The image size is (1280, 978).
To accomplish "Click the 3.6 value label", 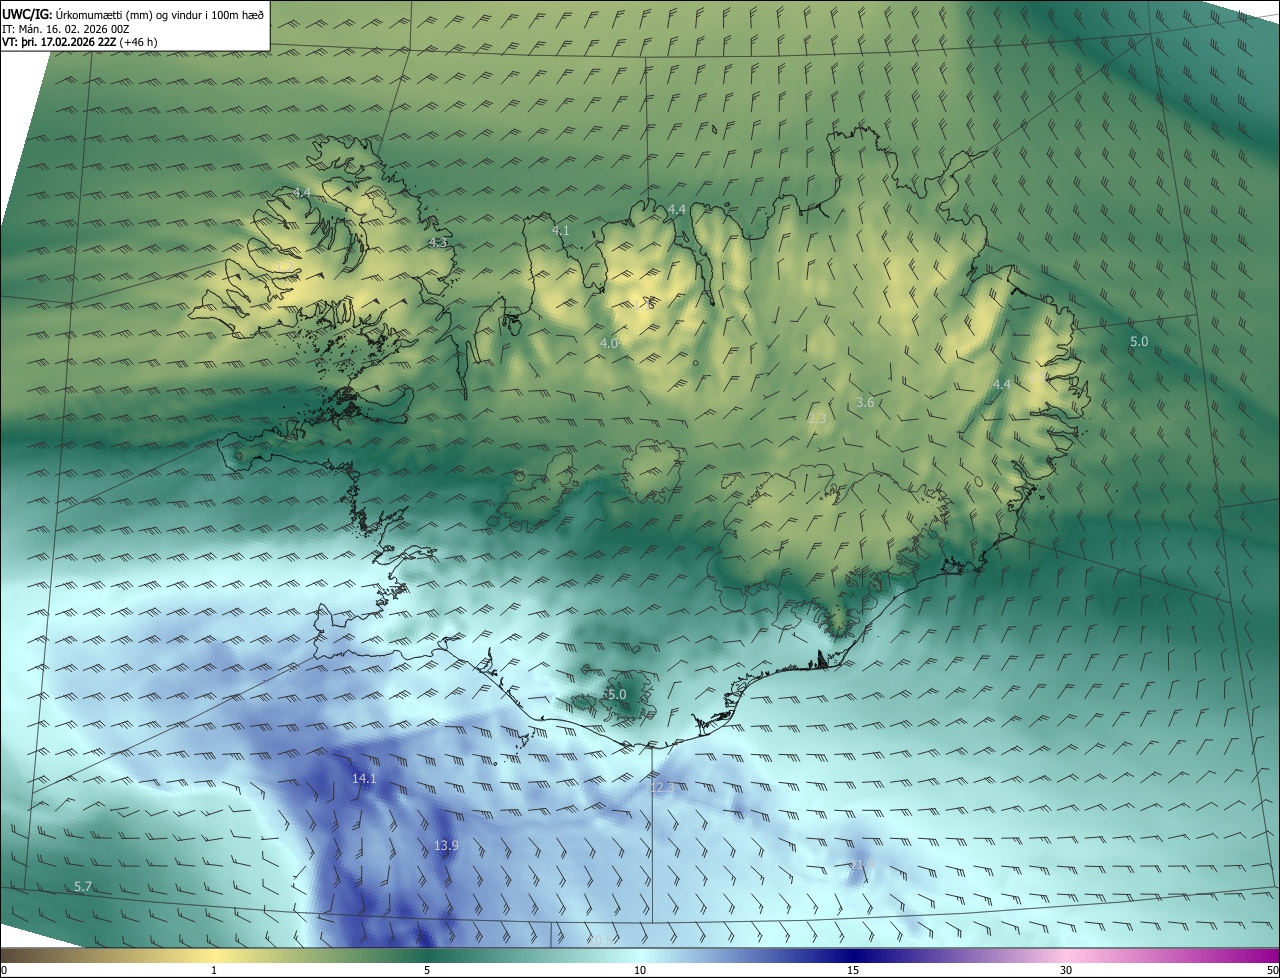I will click(x=865, y=402).
